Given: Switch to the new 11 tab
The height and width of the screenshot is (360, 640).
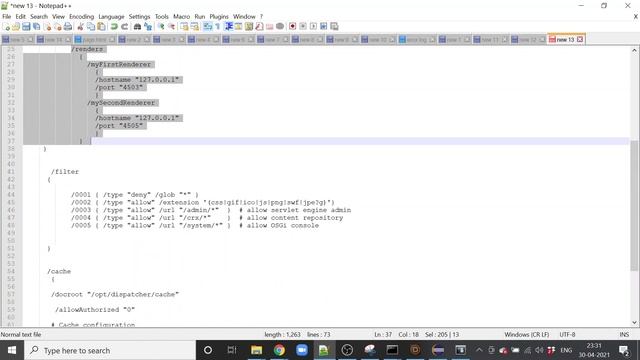Looking at the screenshot, I should point(490,40).
